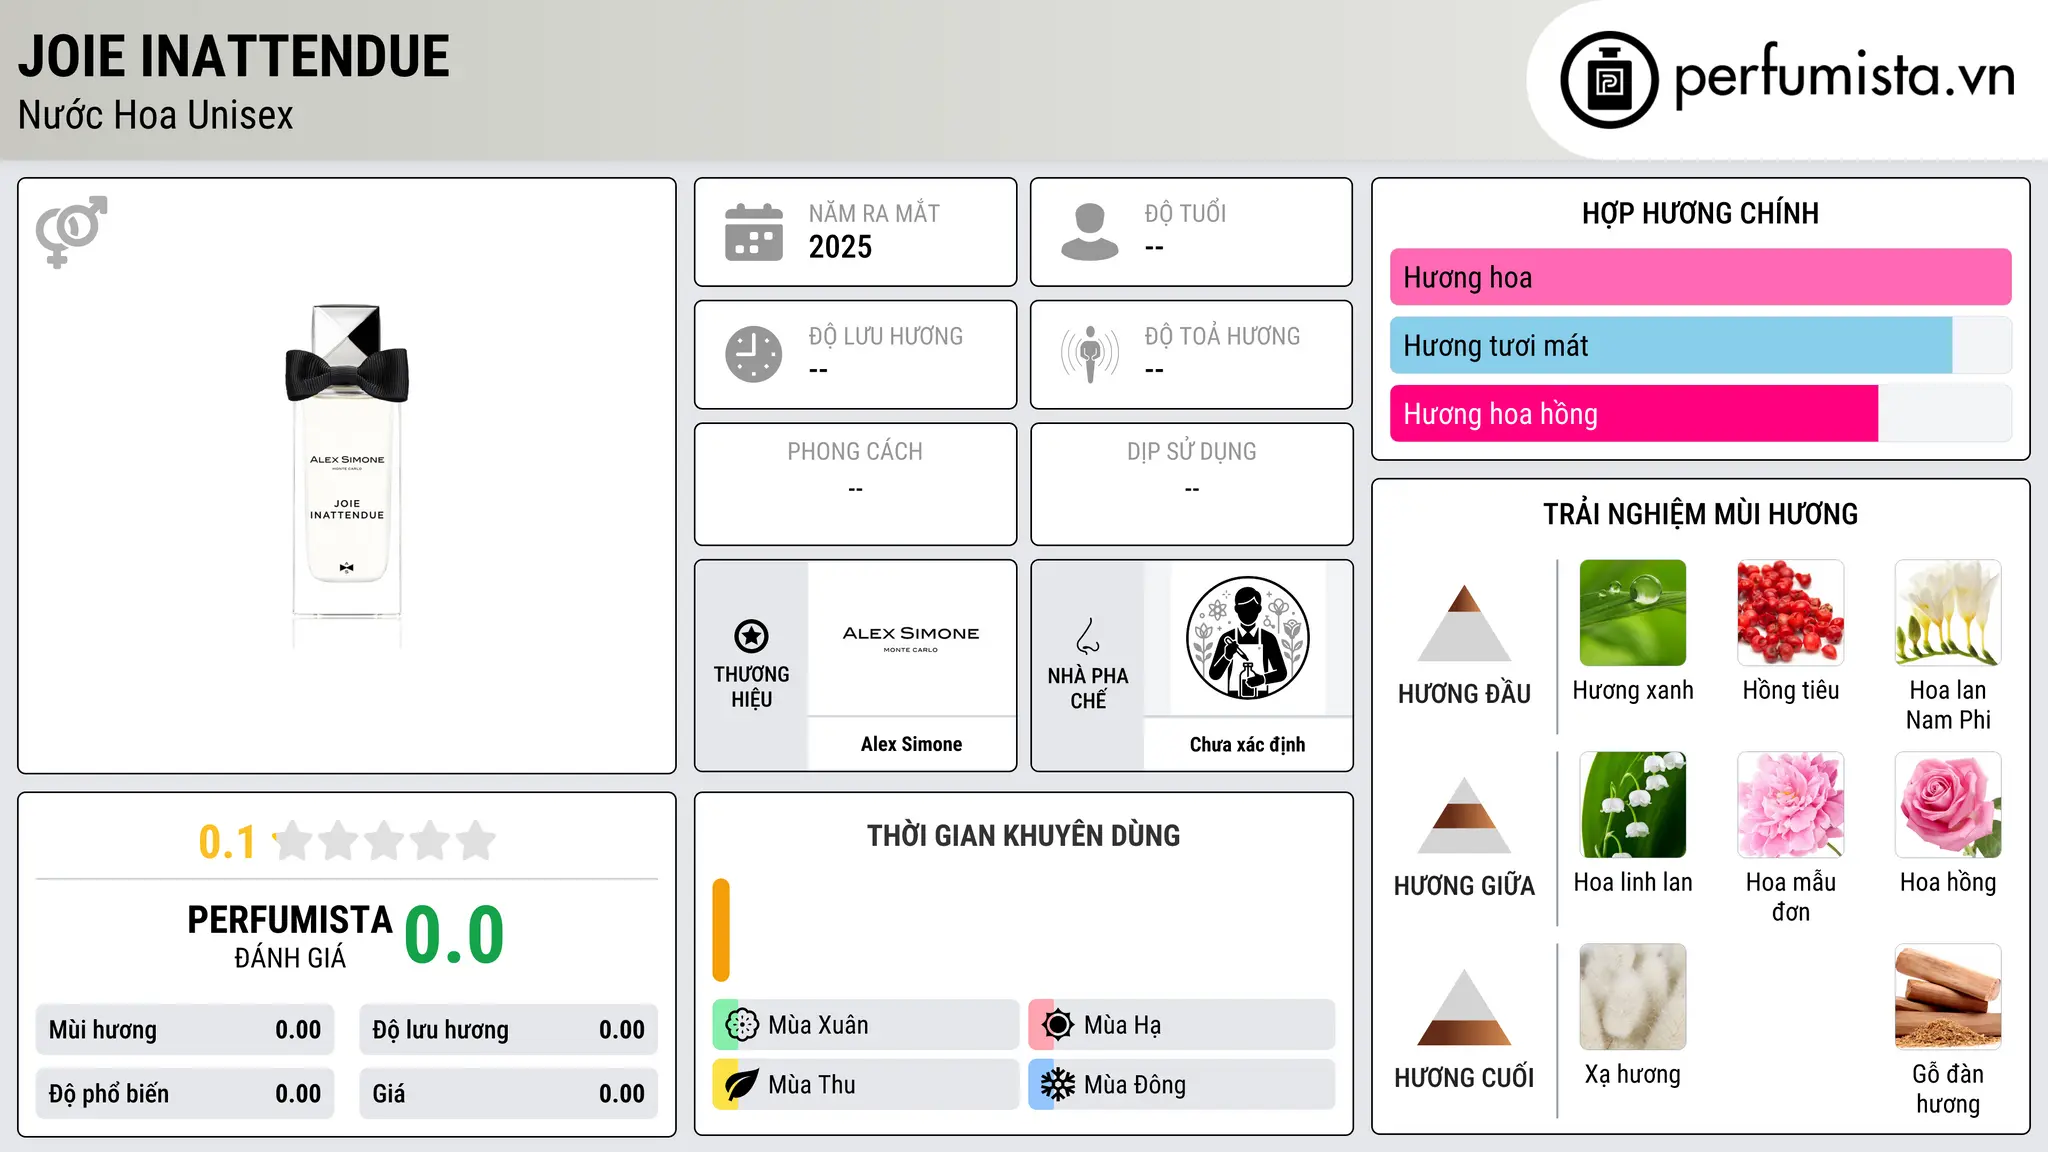Click the Trải nghiệm mùi hương heading
Viewport: 2048px width, 1152px height.
(x=1701, y=514)
